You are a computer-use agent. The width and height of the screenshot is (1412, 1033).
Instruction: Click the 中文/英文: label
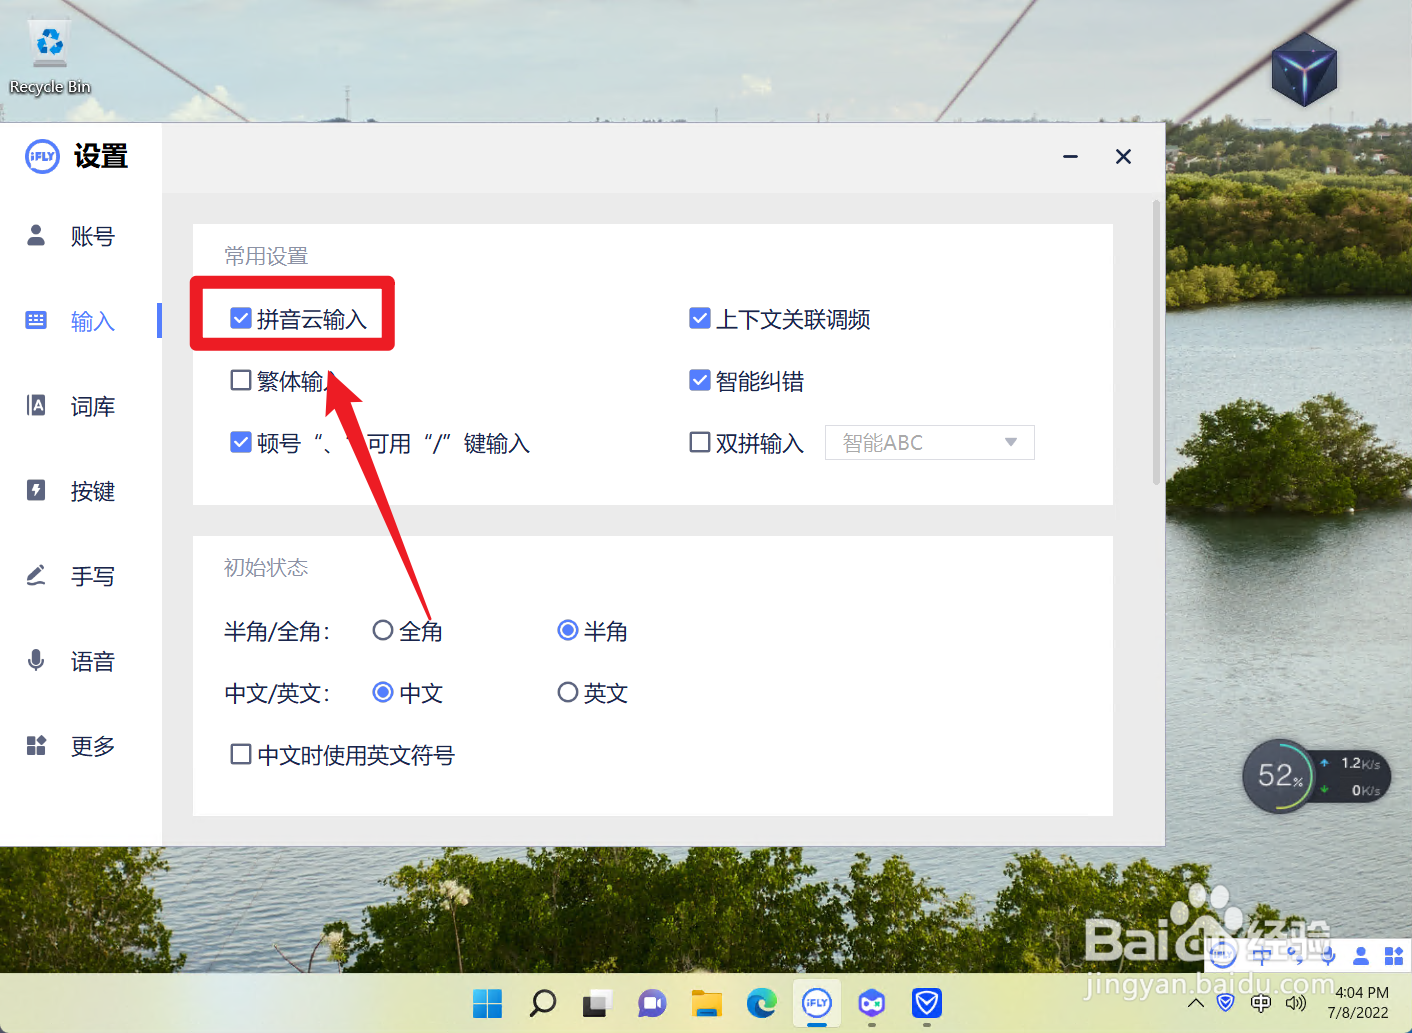(x=277, y=693)
